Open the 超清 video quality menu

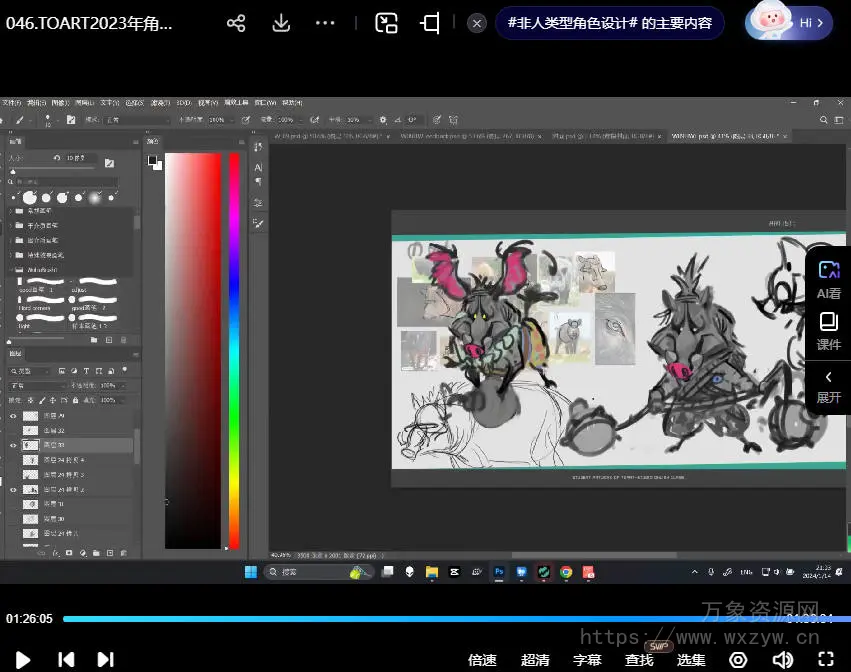535,660
